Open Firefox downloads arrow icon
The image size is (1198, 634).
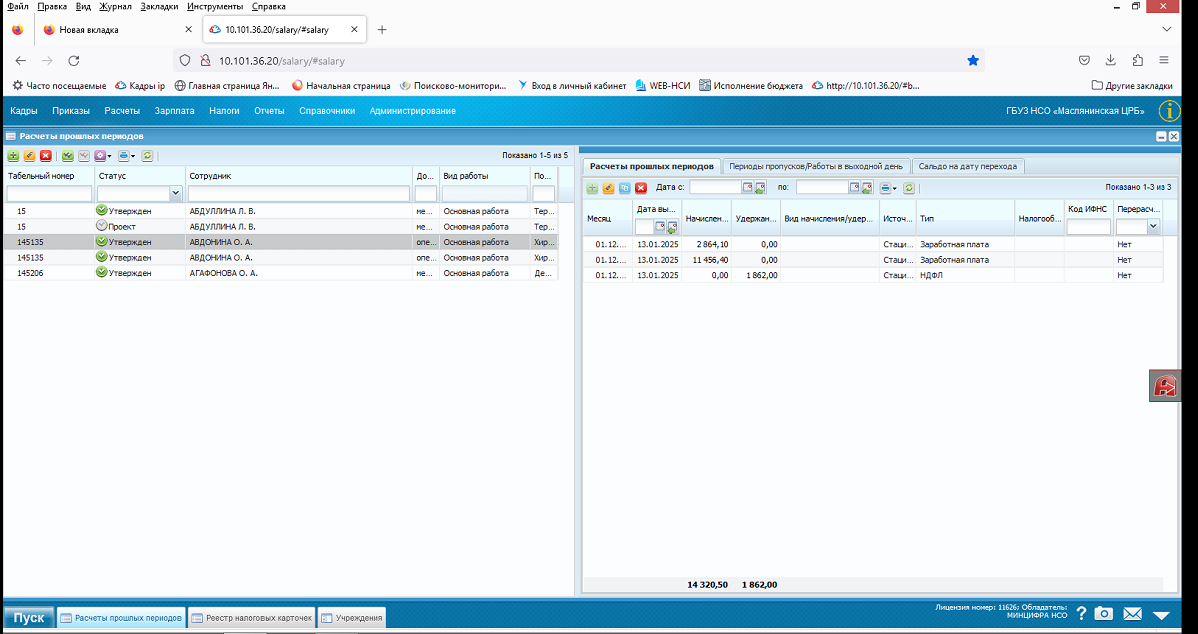tap(1110, 60)
